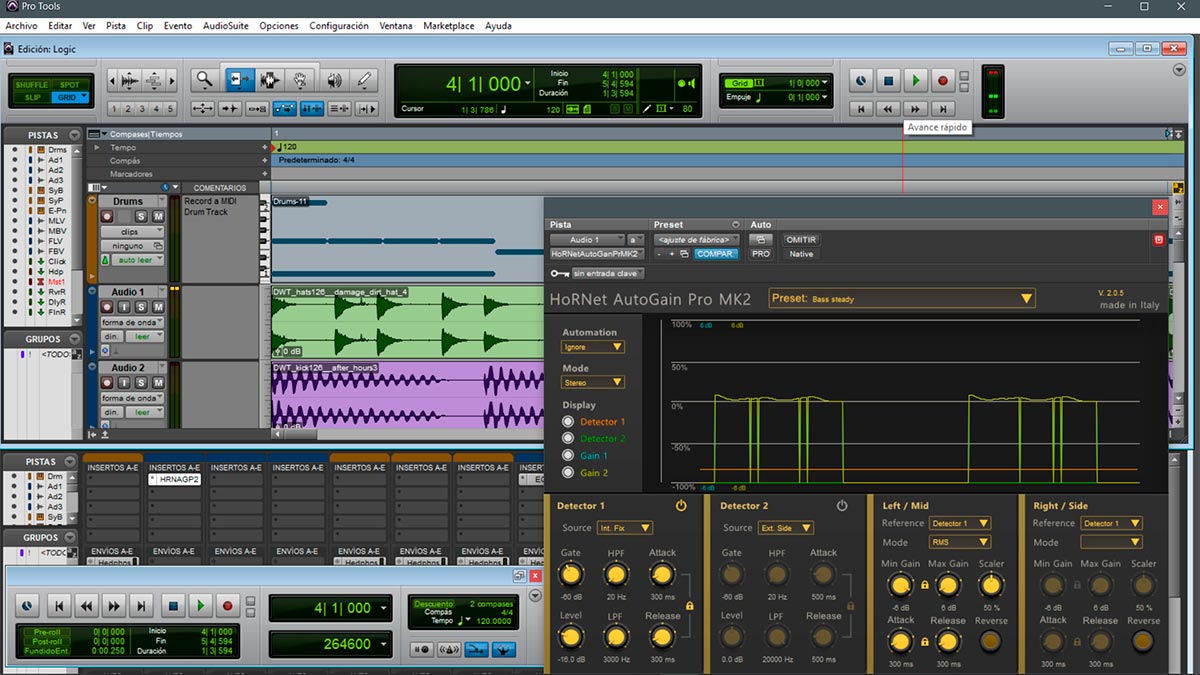This screenshot has width=1200, height=675.
Task: Expand the Tempo ruler triangle
Action: pos(97,148)
